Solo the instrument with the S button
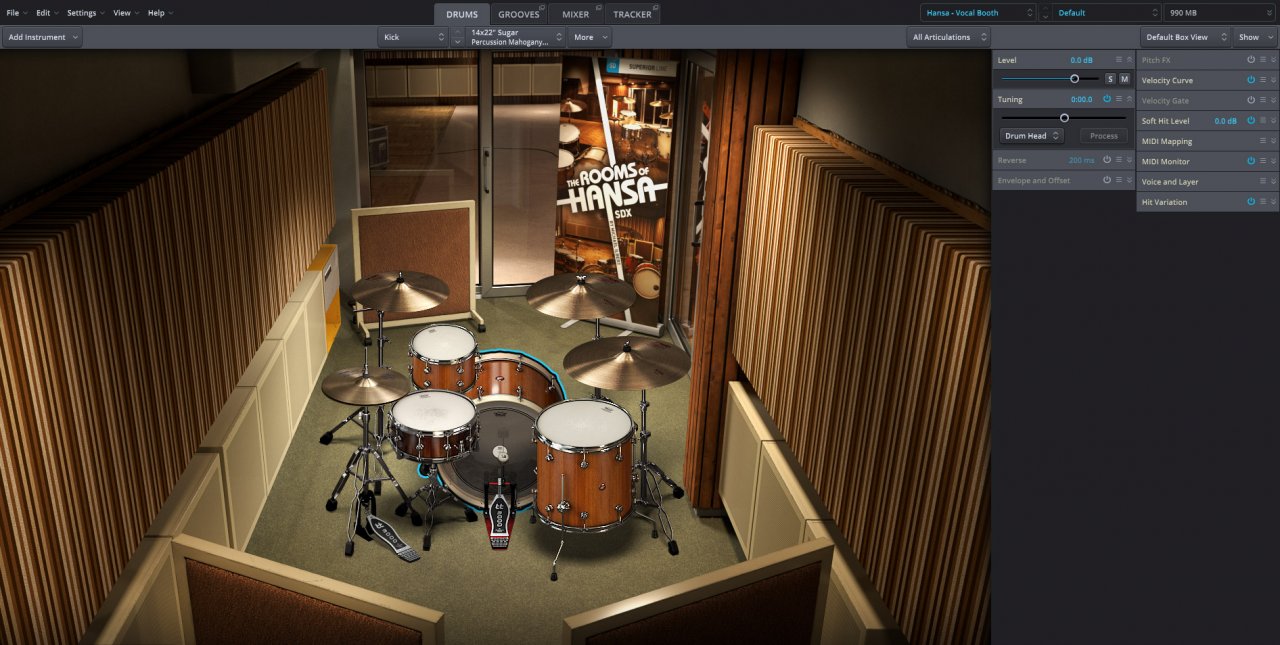Image resolution: width=1280 pixels, height=645 pixels. coord(1110,78)
